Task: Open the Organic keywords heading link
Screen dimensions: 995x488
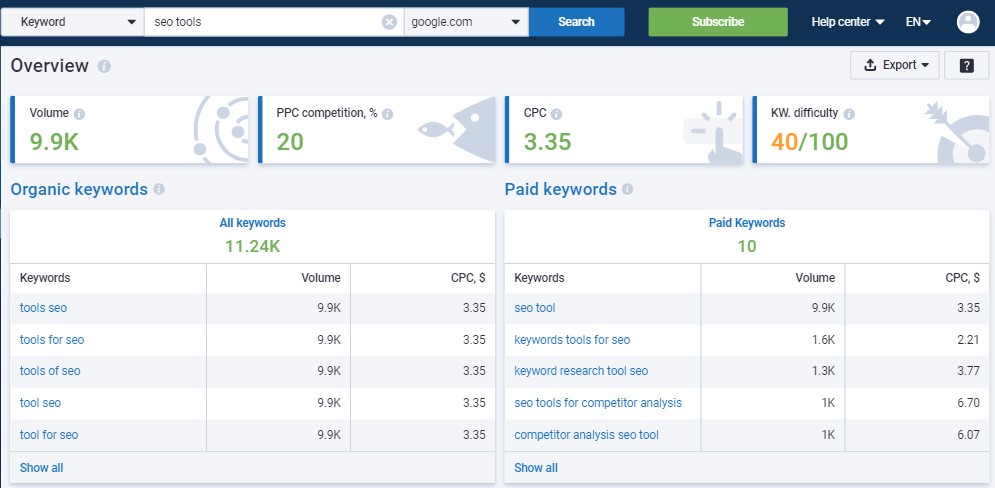Action: click(79, 189)
